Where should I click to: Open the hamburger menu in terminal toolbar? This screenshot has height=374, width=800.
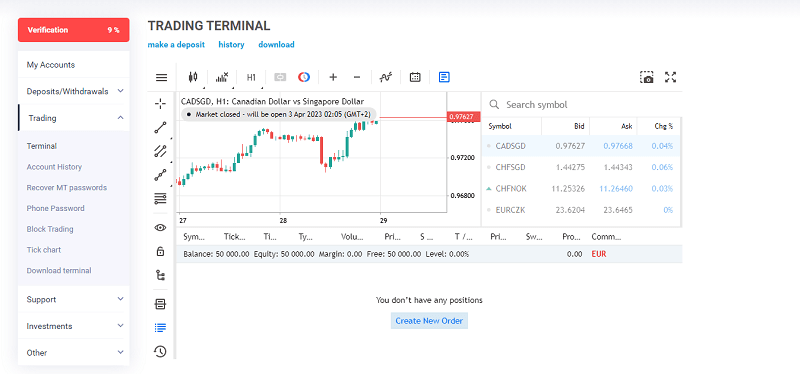[x=161, y=78]
